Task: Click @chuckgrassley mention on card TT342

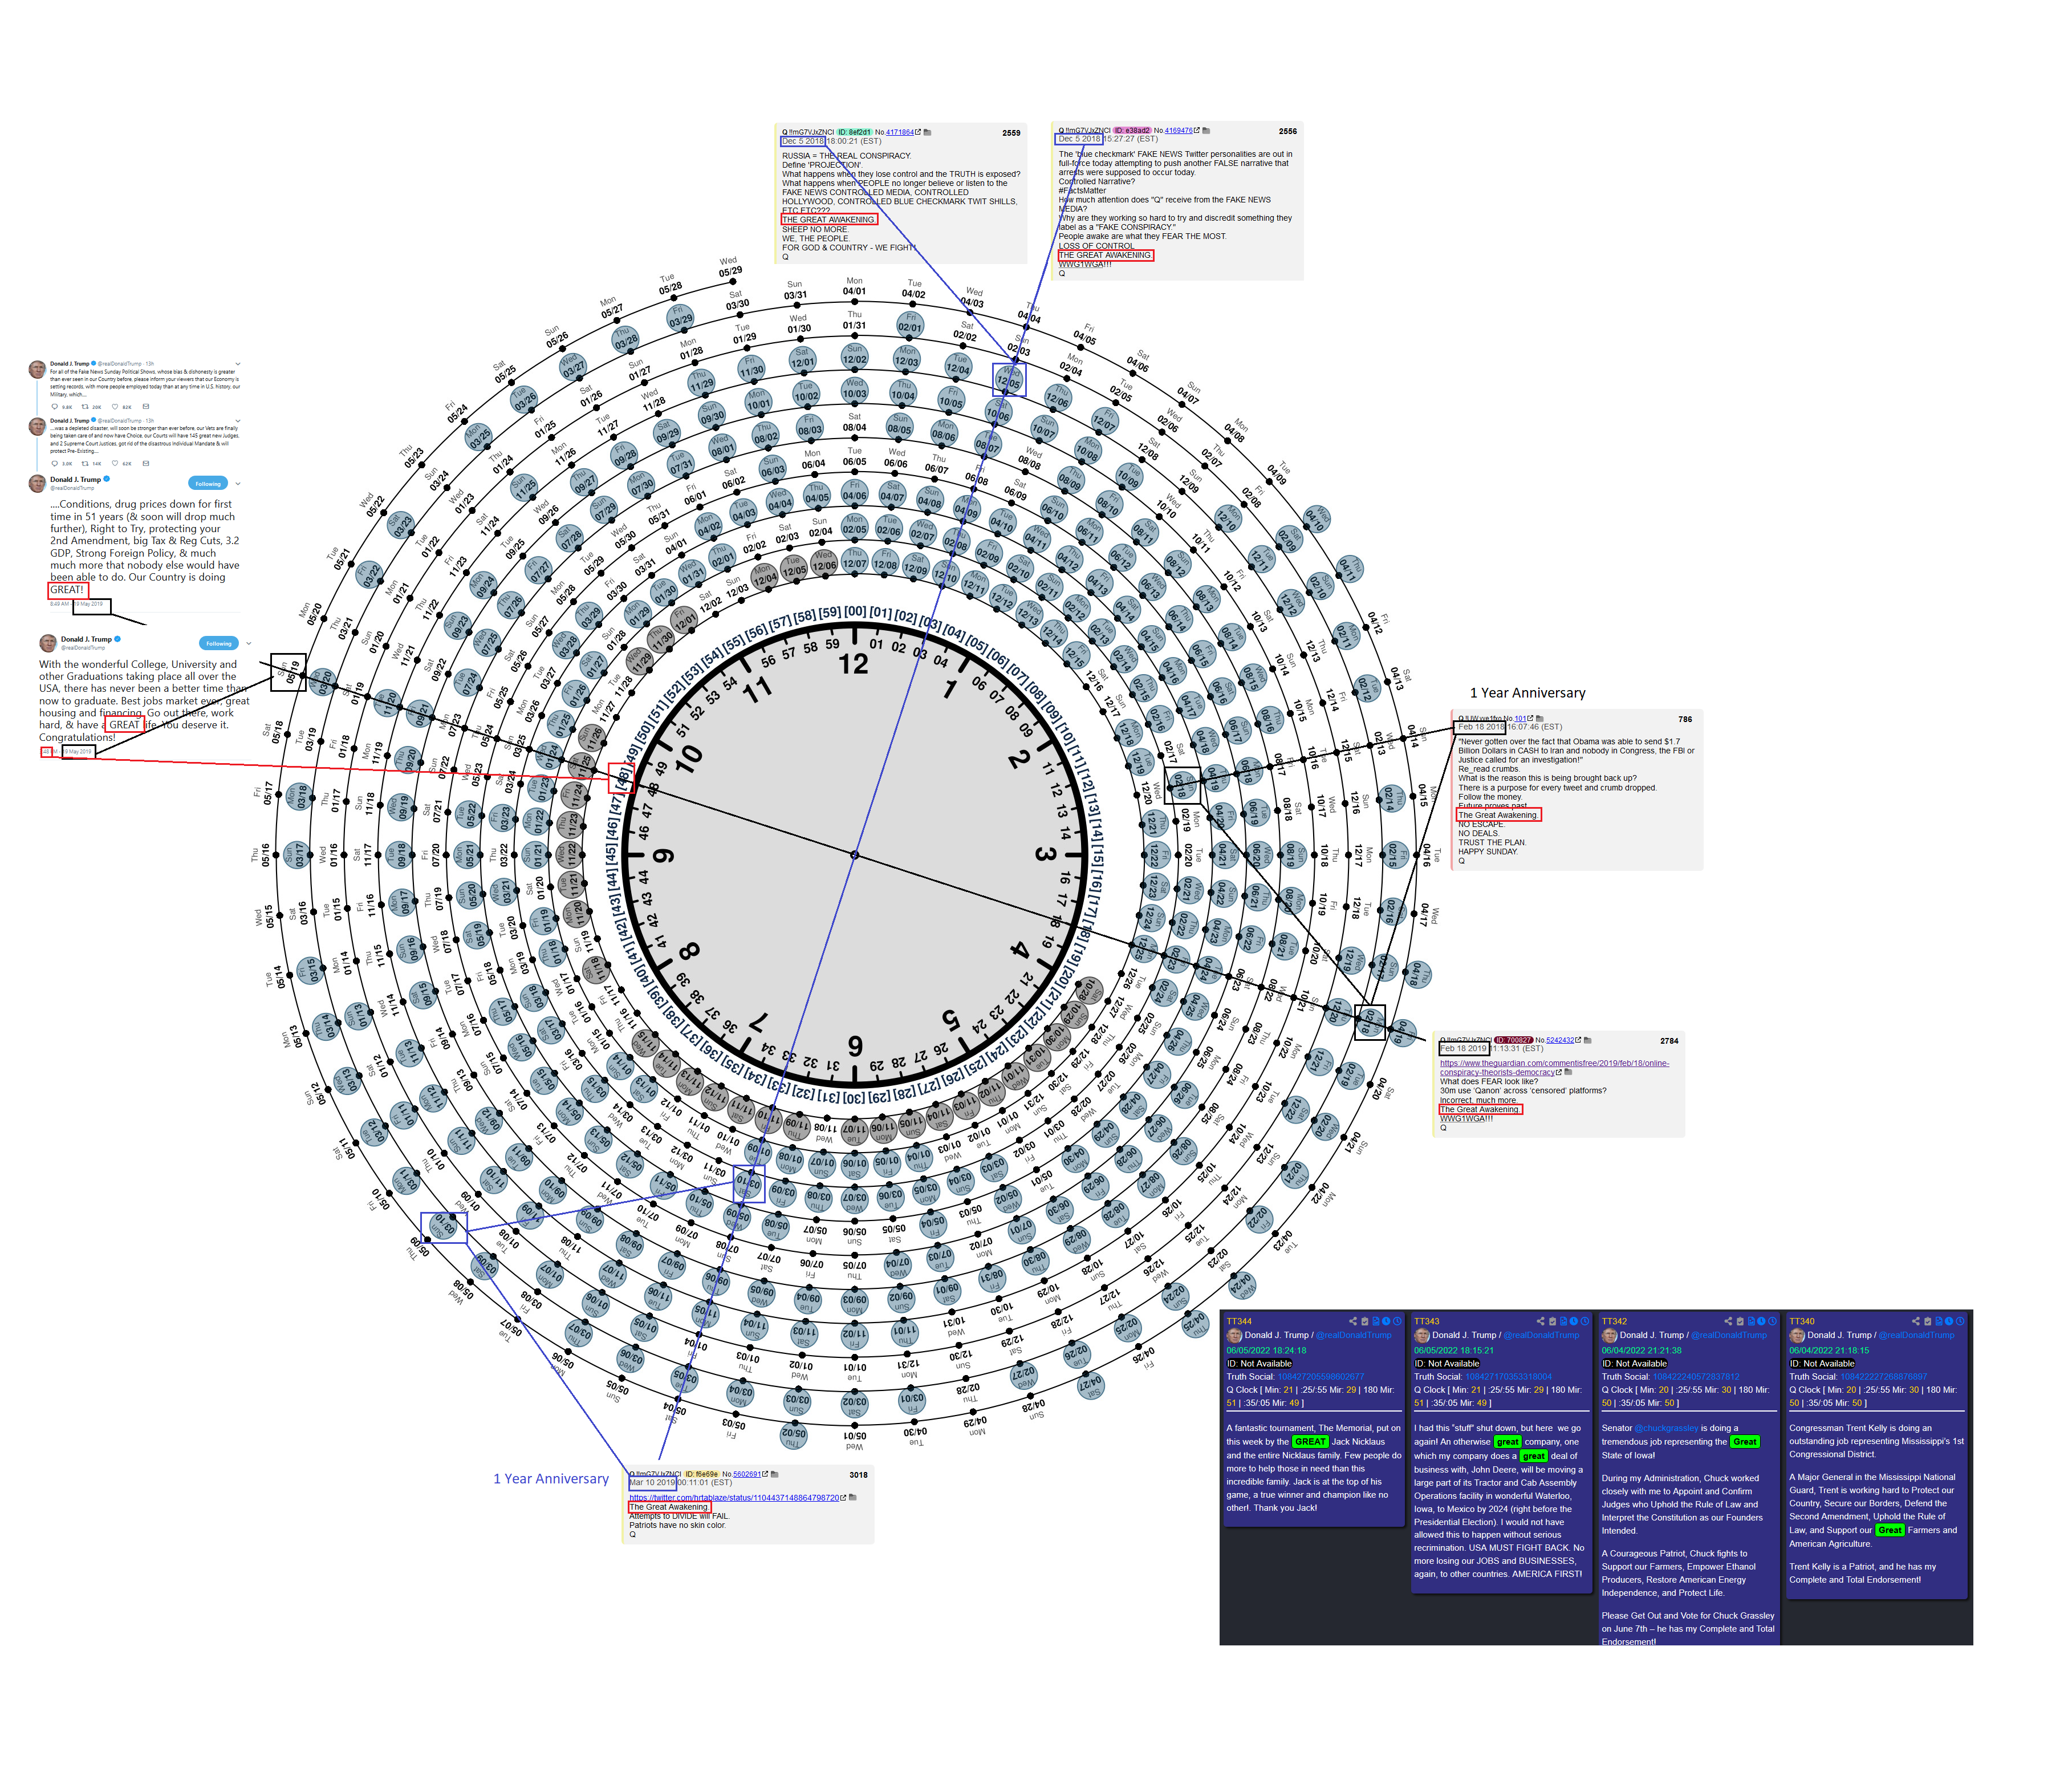Action: coord(1666,1428)
